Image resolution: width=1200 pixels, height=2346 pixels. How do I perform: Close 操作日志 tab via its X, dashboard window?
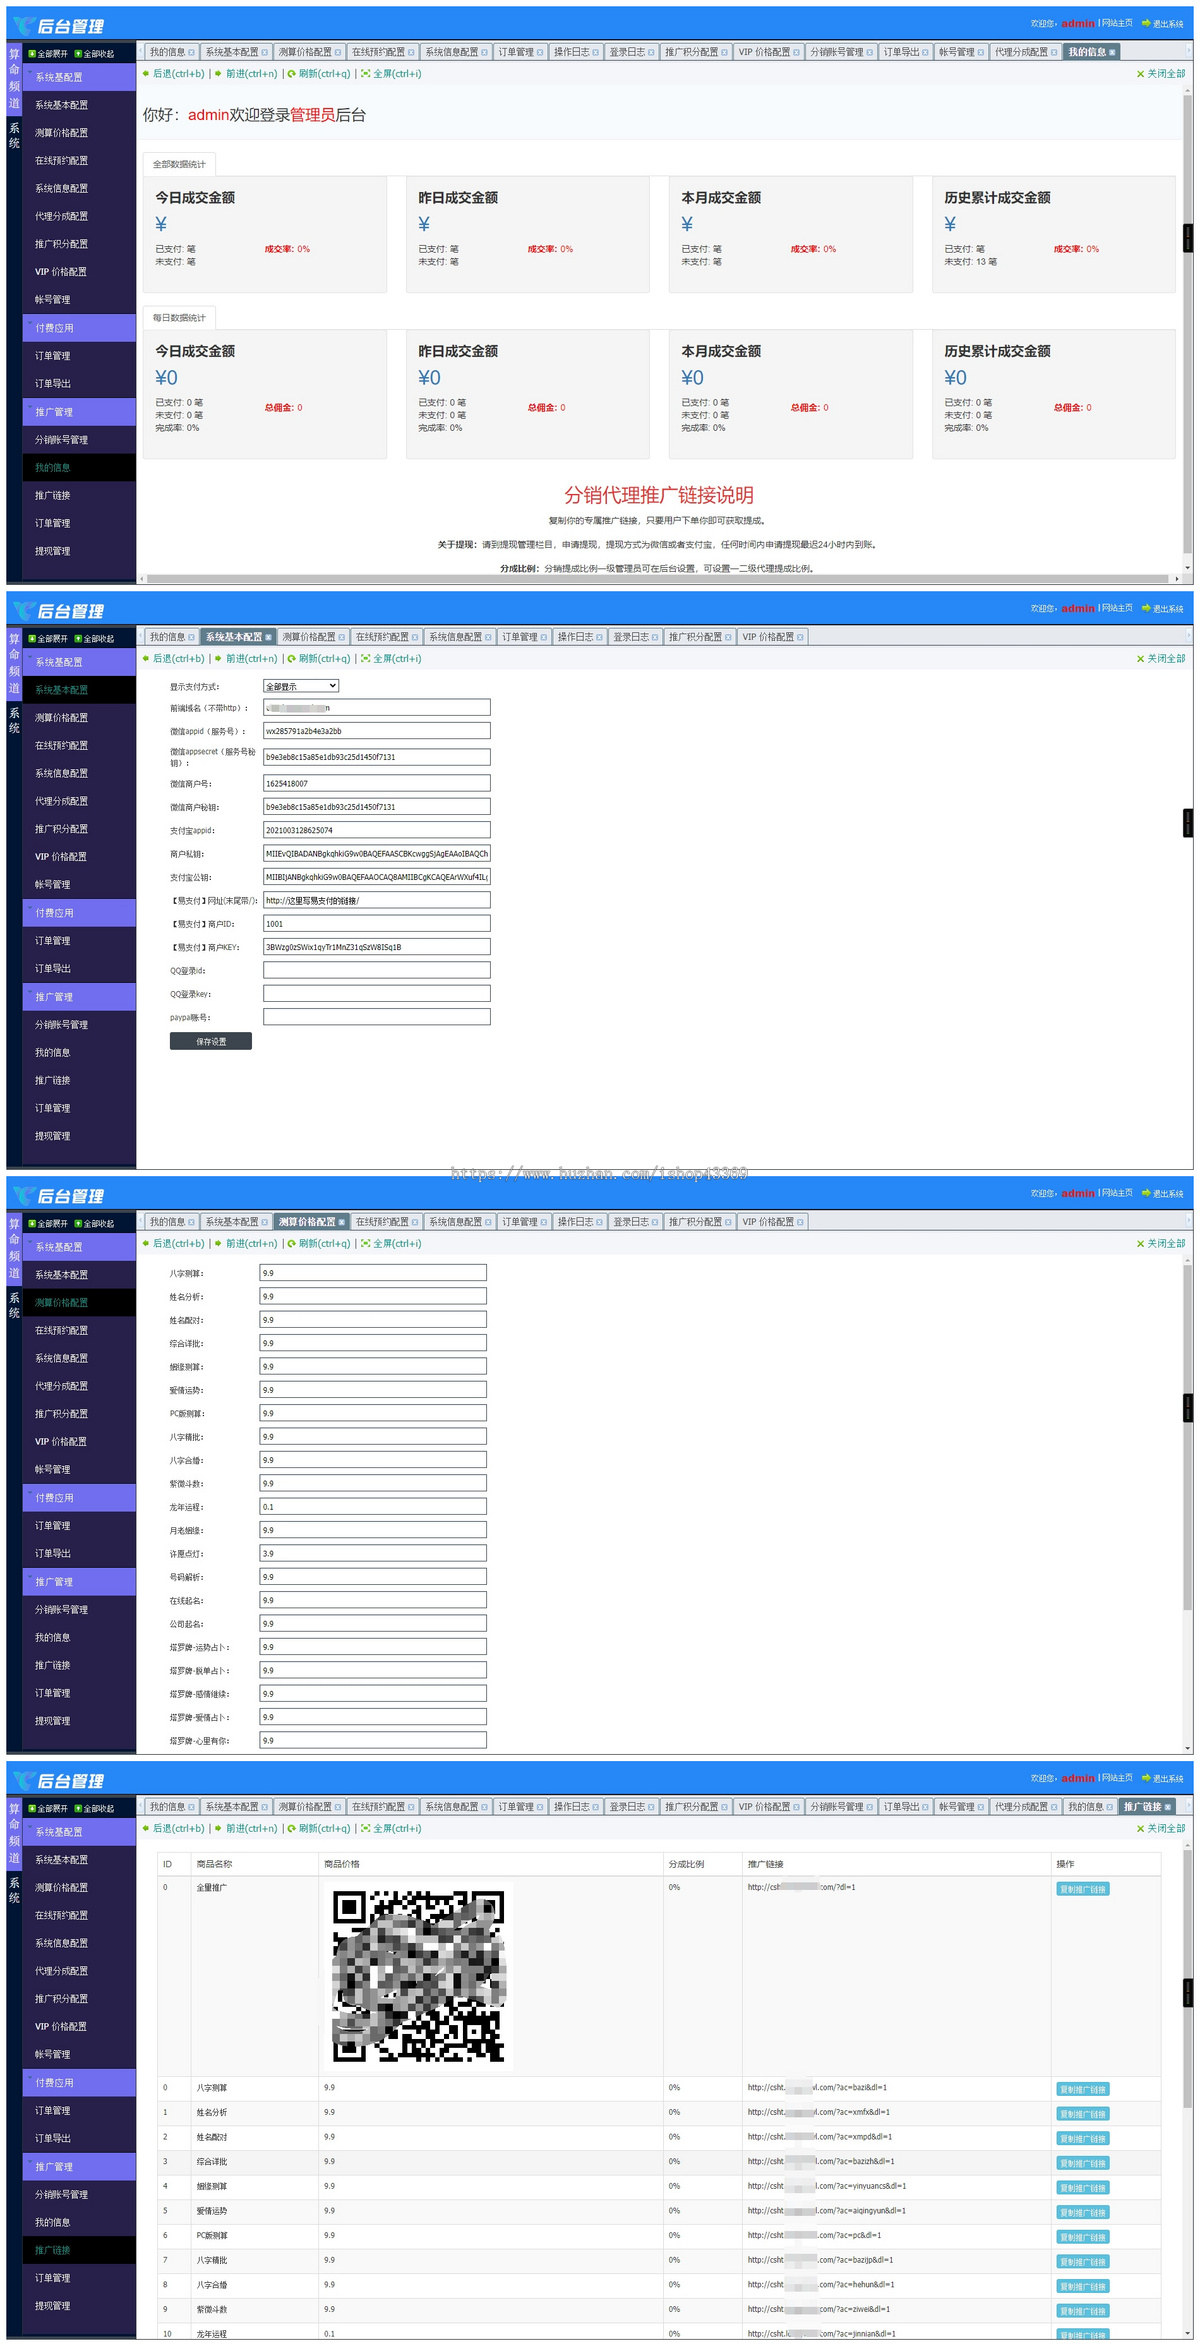click(596, 53)
